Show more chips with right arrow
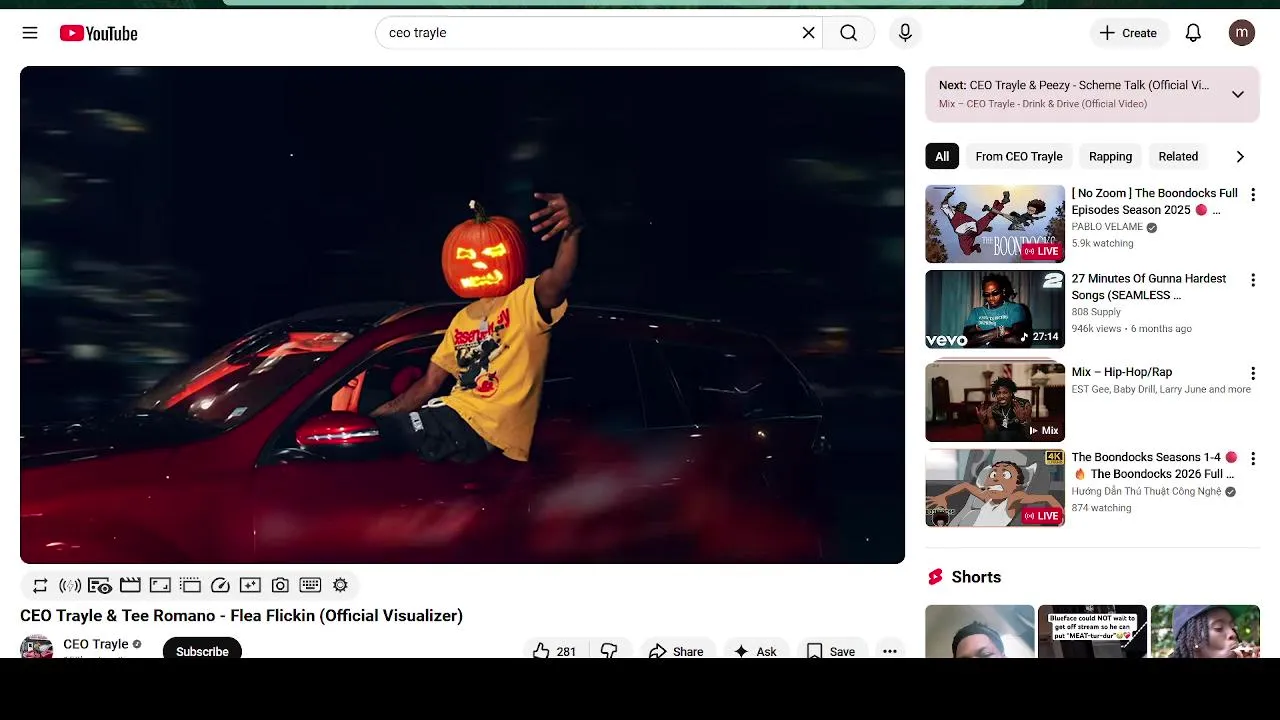The height and width of the screenshot is (720, 1280). pos(1240,156)
